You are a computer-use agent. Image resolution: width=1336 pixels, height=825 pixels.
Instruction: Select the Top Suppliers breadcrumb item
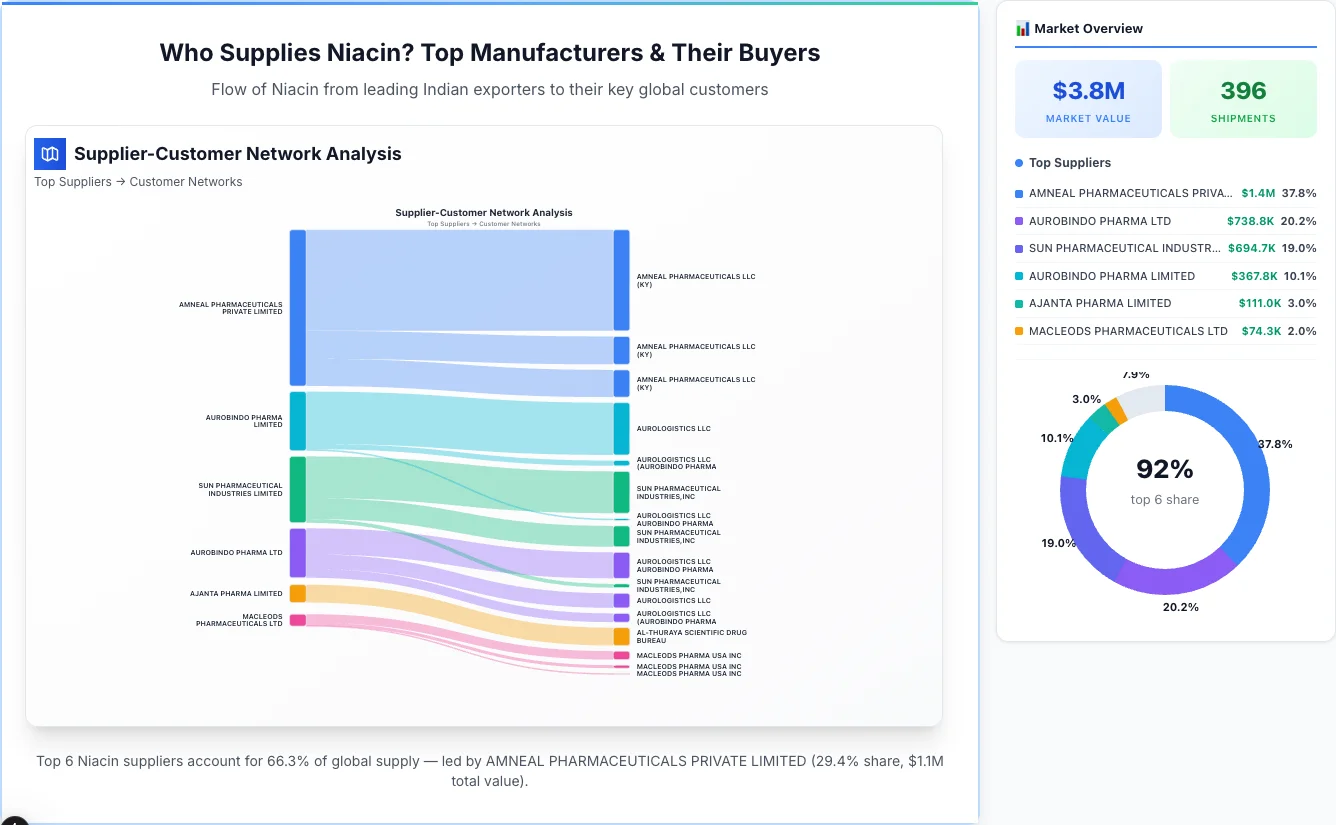[72, 181]
